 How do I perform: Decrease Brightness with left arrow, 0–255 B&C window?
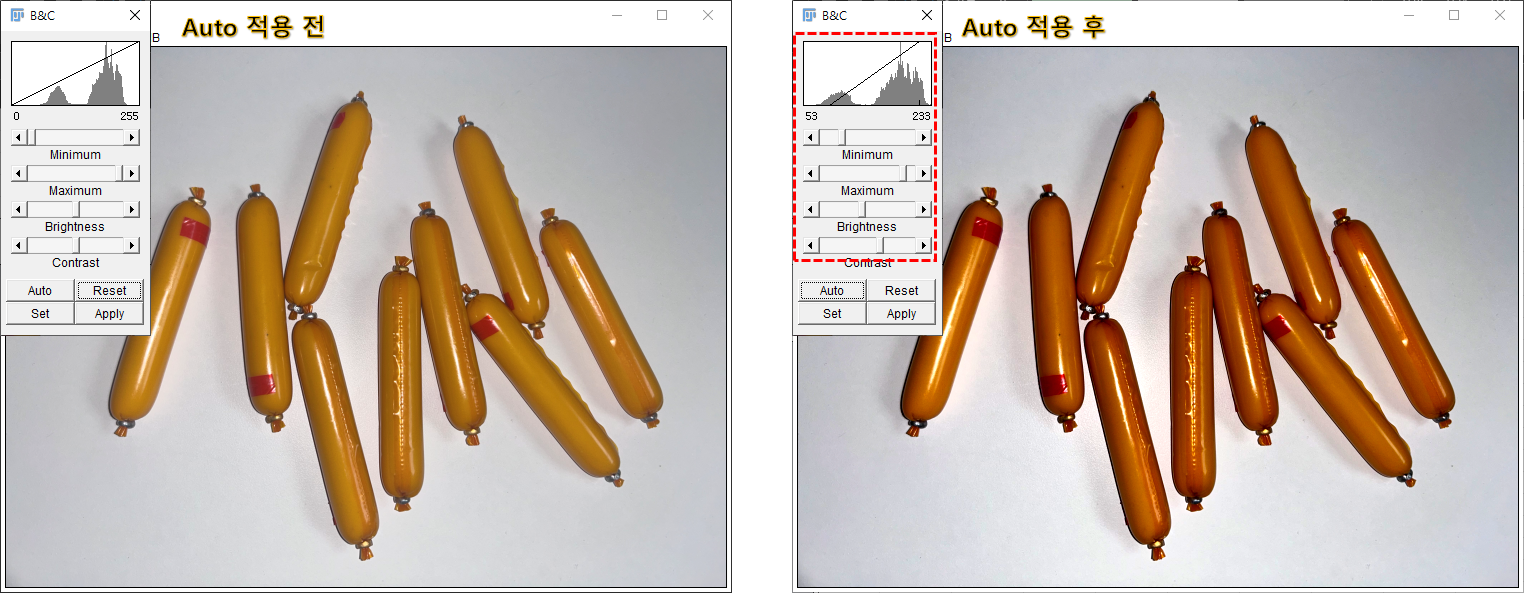pyautogui.click(x=19, y=209)
